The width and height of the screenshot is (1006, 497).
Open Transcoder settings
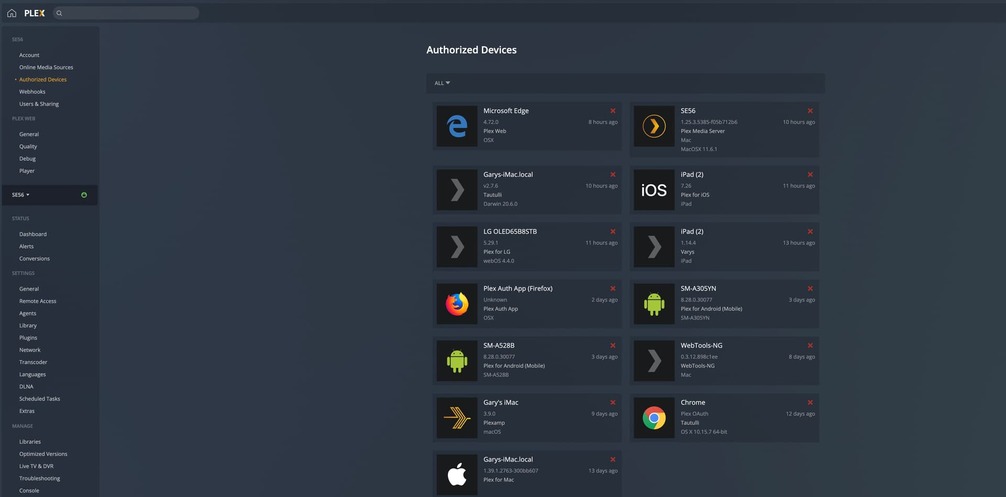point(33,362)
